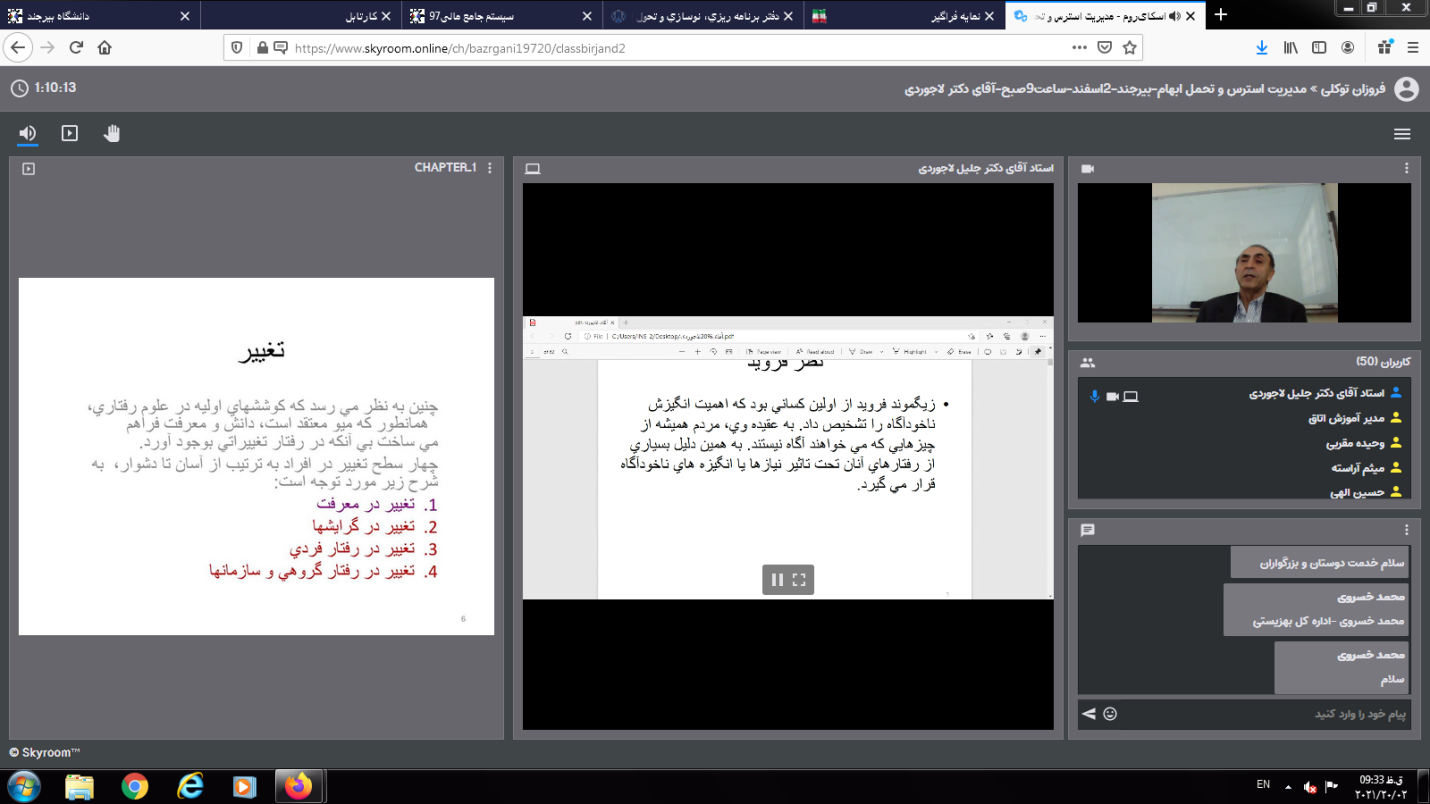Click the send message arrow icon
The width and height of the screenshot is (1430, 804).
click(x=1088, y=714)
